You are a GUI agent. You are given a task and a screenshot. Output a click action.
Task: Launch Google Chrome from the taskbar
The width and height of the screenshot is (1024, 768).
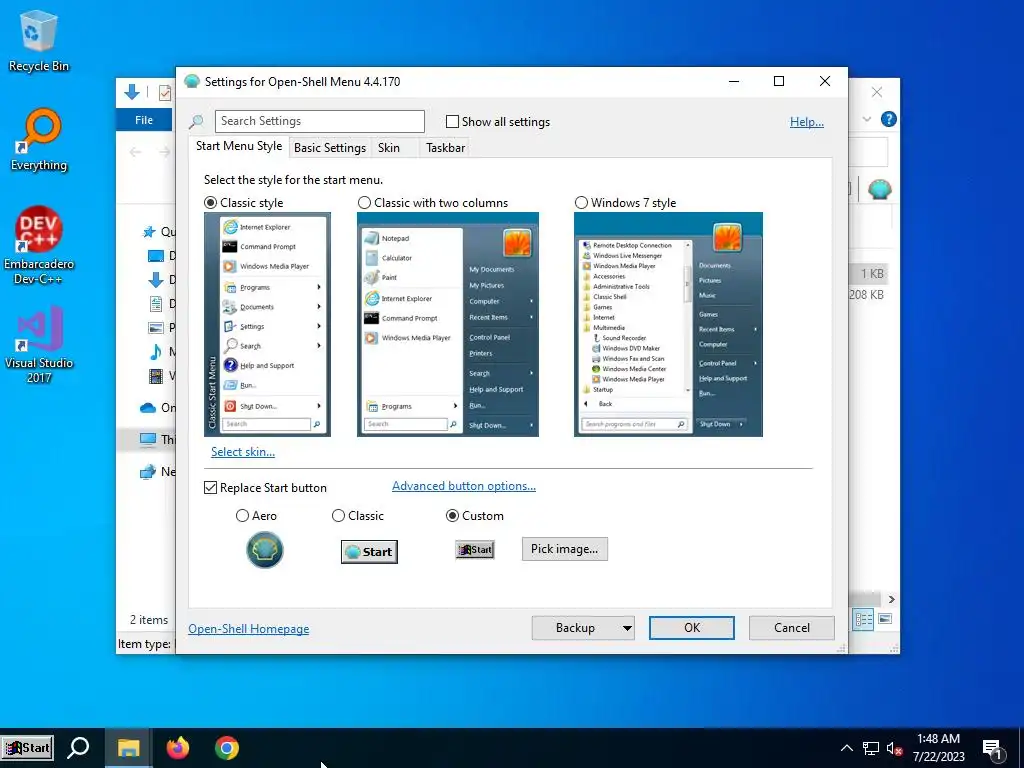227,748
